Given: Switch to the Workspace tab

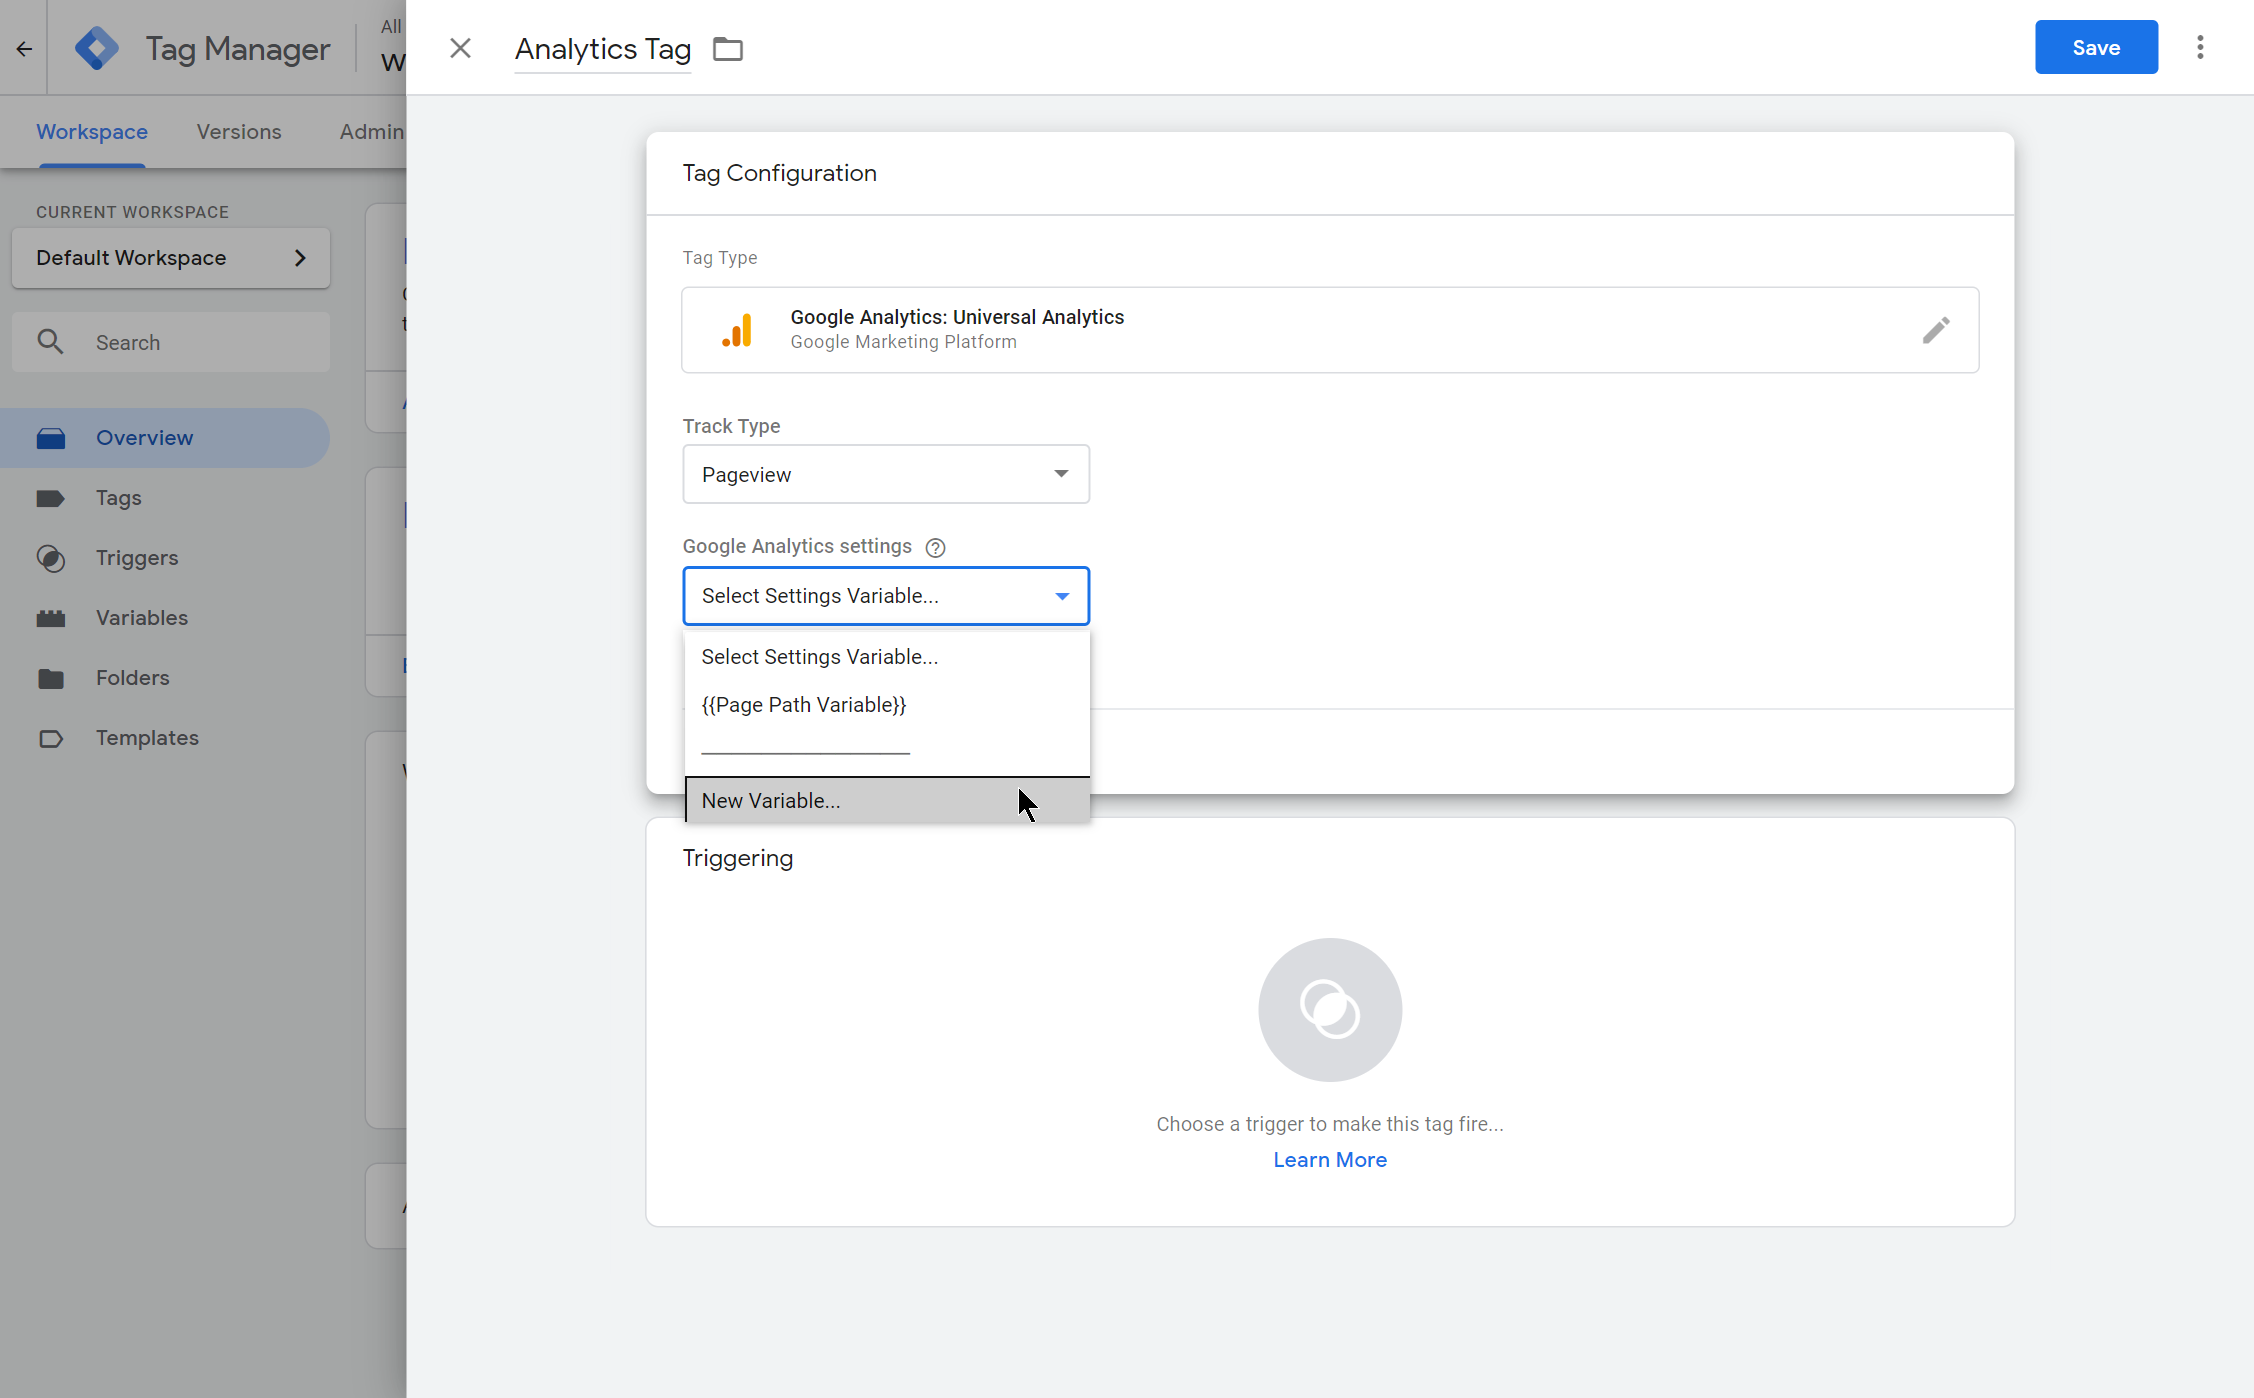Looking at the screenshot, I should coord(92,132).
